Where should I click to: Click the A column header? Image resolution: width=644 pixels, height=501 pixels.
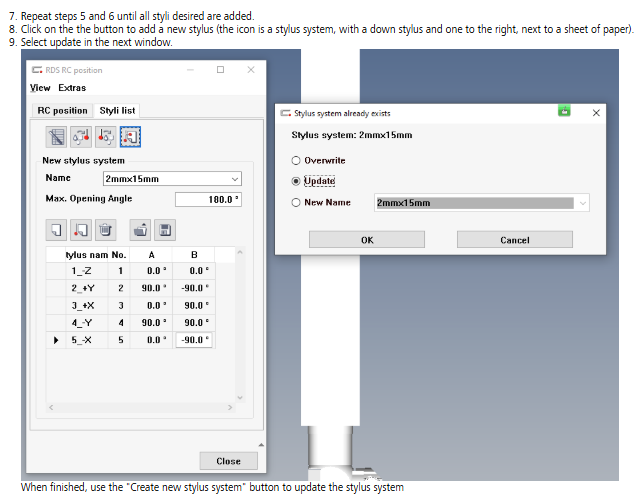point(151,255)
